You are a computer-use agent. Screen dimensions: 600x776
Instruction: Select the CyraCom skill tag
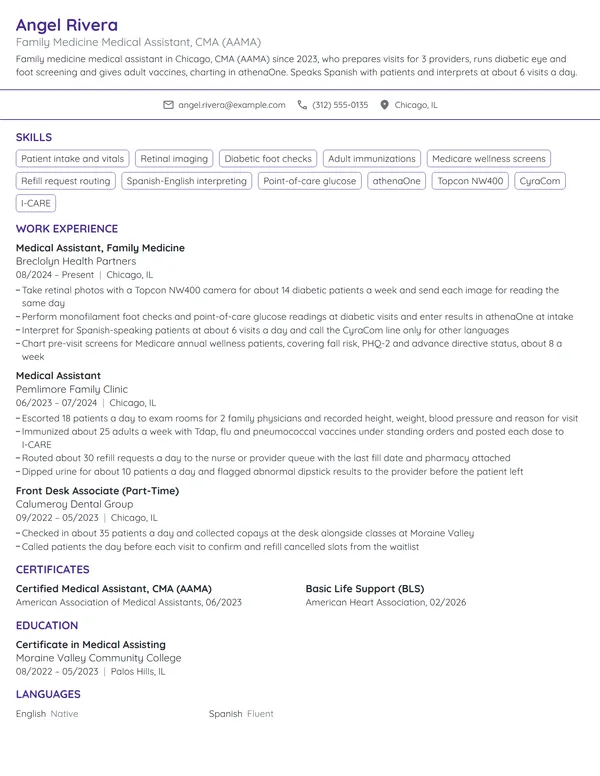point(540,181)
